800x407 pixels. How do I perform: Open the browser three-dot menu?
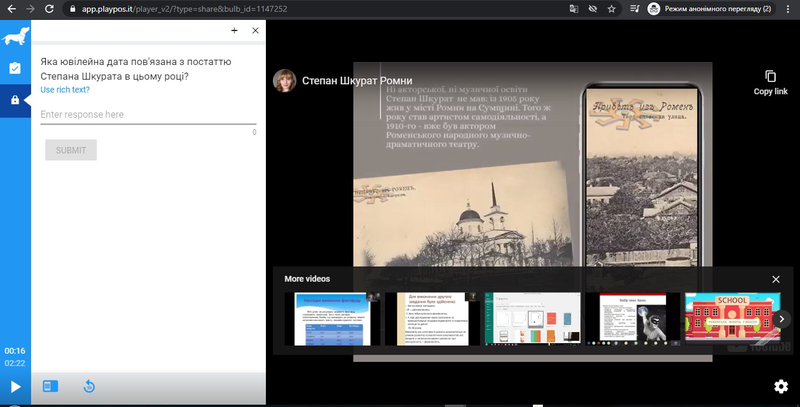pyautogui.click(x=787, y=8)
